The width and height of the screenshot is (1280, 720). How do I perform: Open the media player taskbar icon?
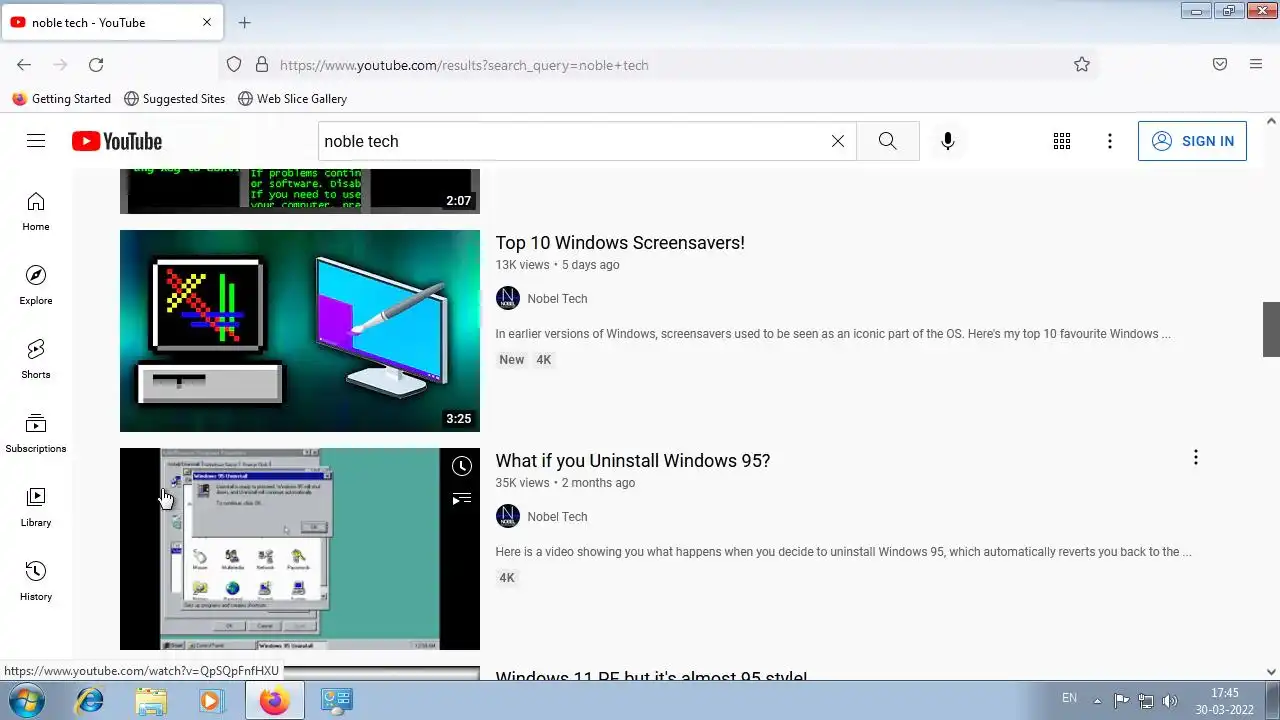(x=211, y=700)
